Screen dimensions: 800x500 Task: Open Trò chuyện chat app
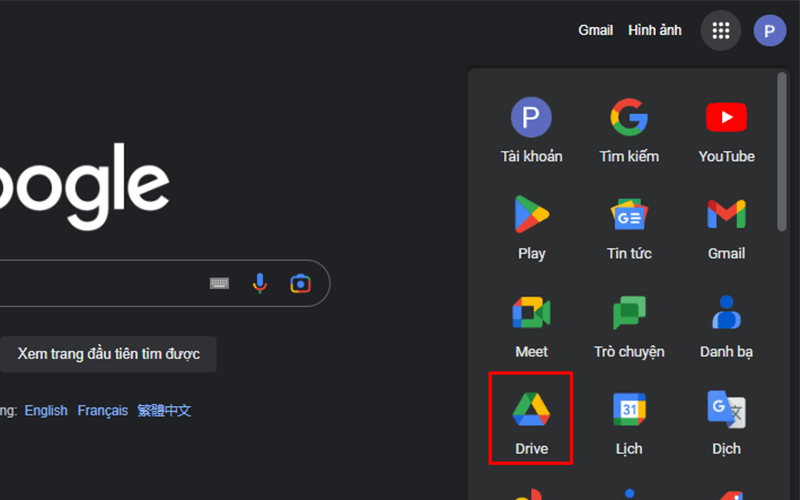pyautogui.click(x=629, y=326)
